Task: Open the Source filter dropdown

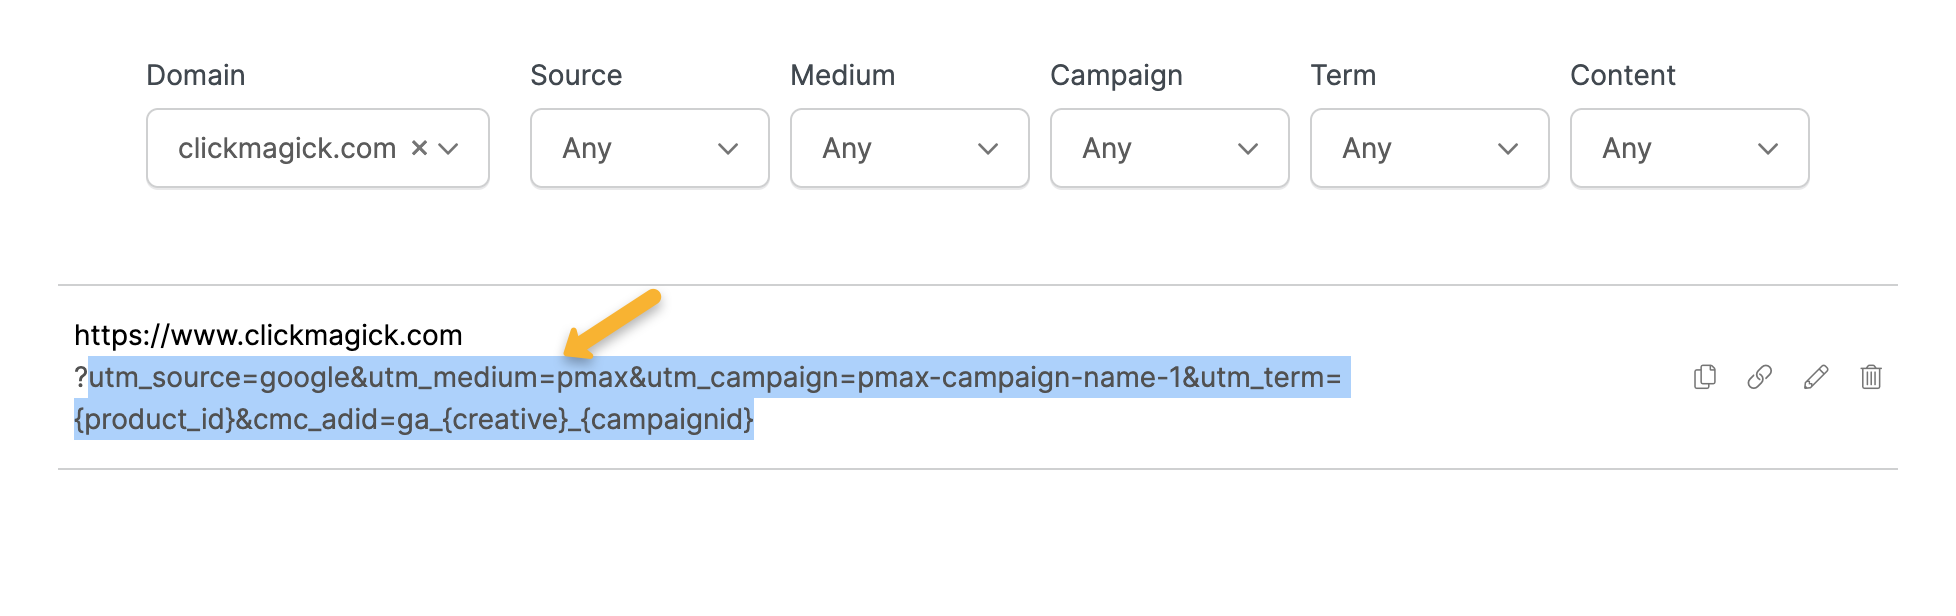Action: click(649, 148)
